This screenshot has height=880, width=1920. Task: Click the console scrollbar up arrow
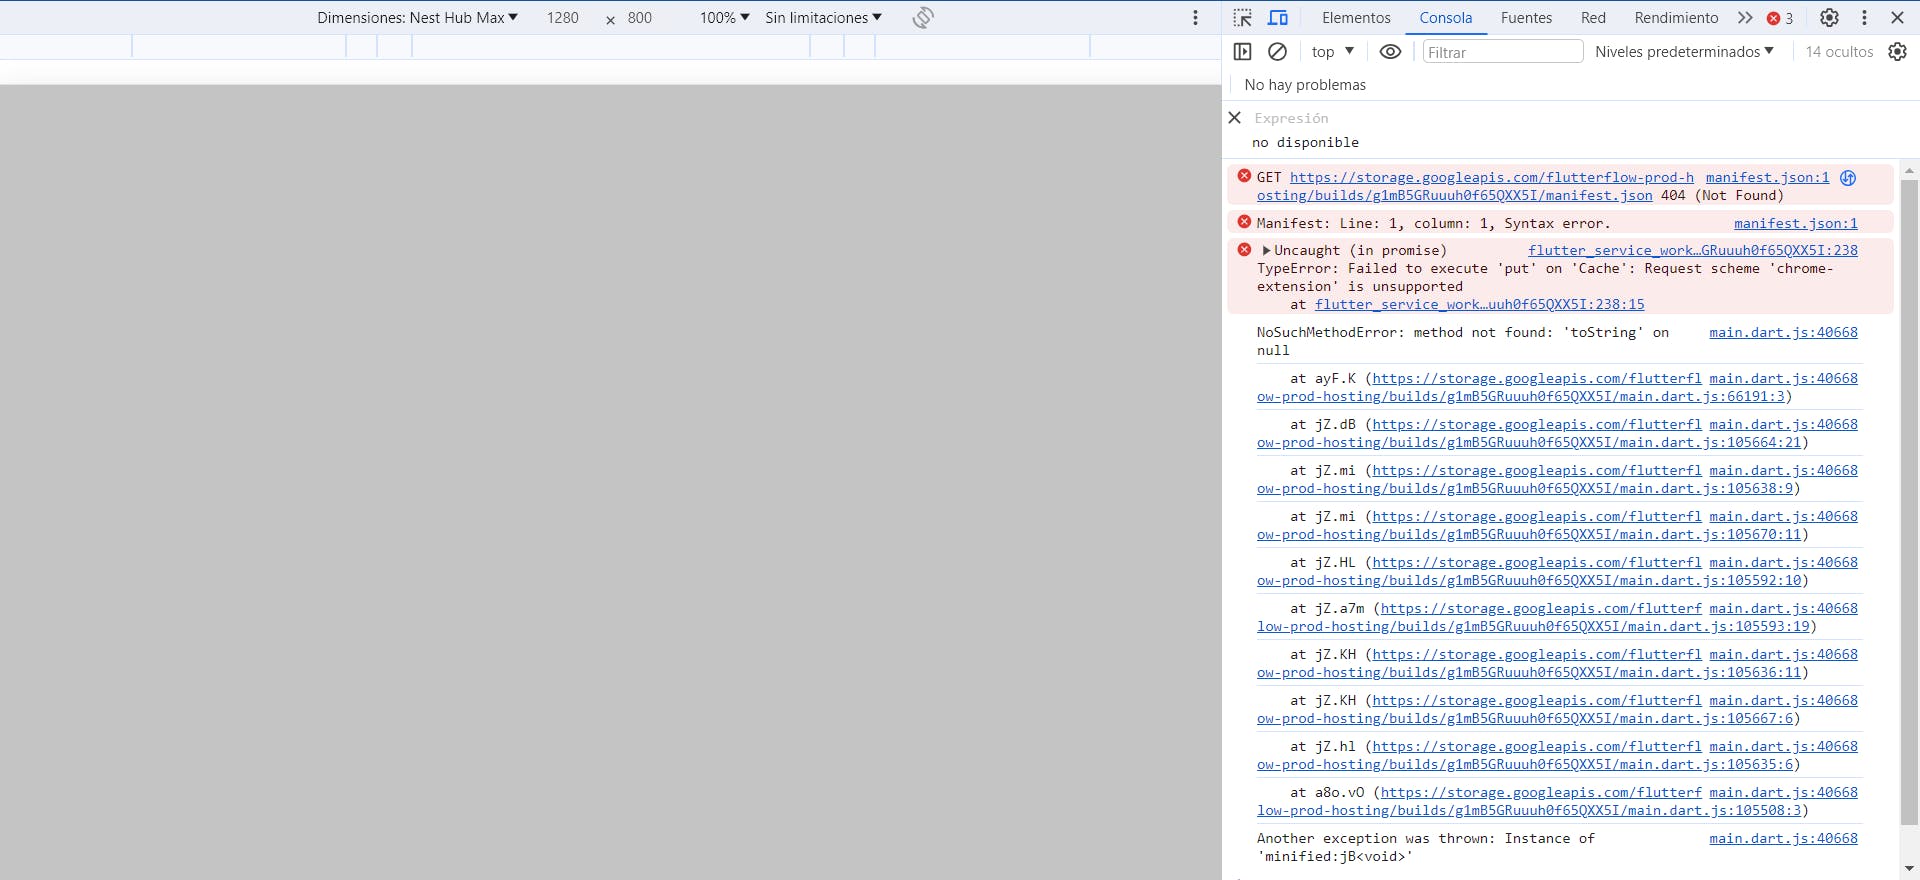pyautogui.click(x=1909, y=170)
